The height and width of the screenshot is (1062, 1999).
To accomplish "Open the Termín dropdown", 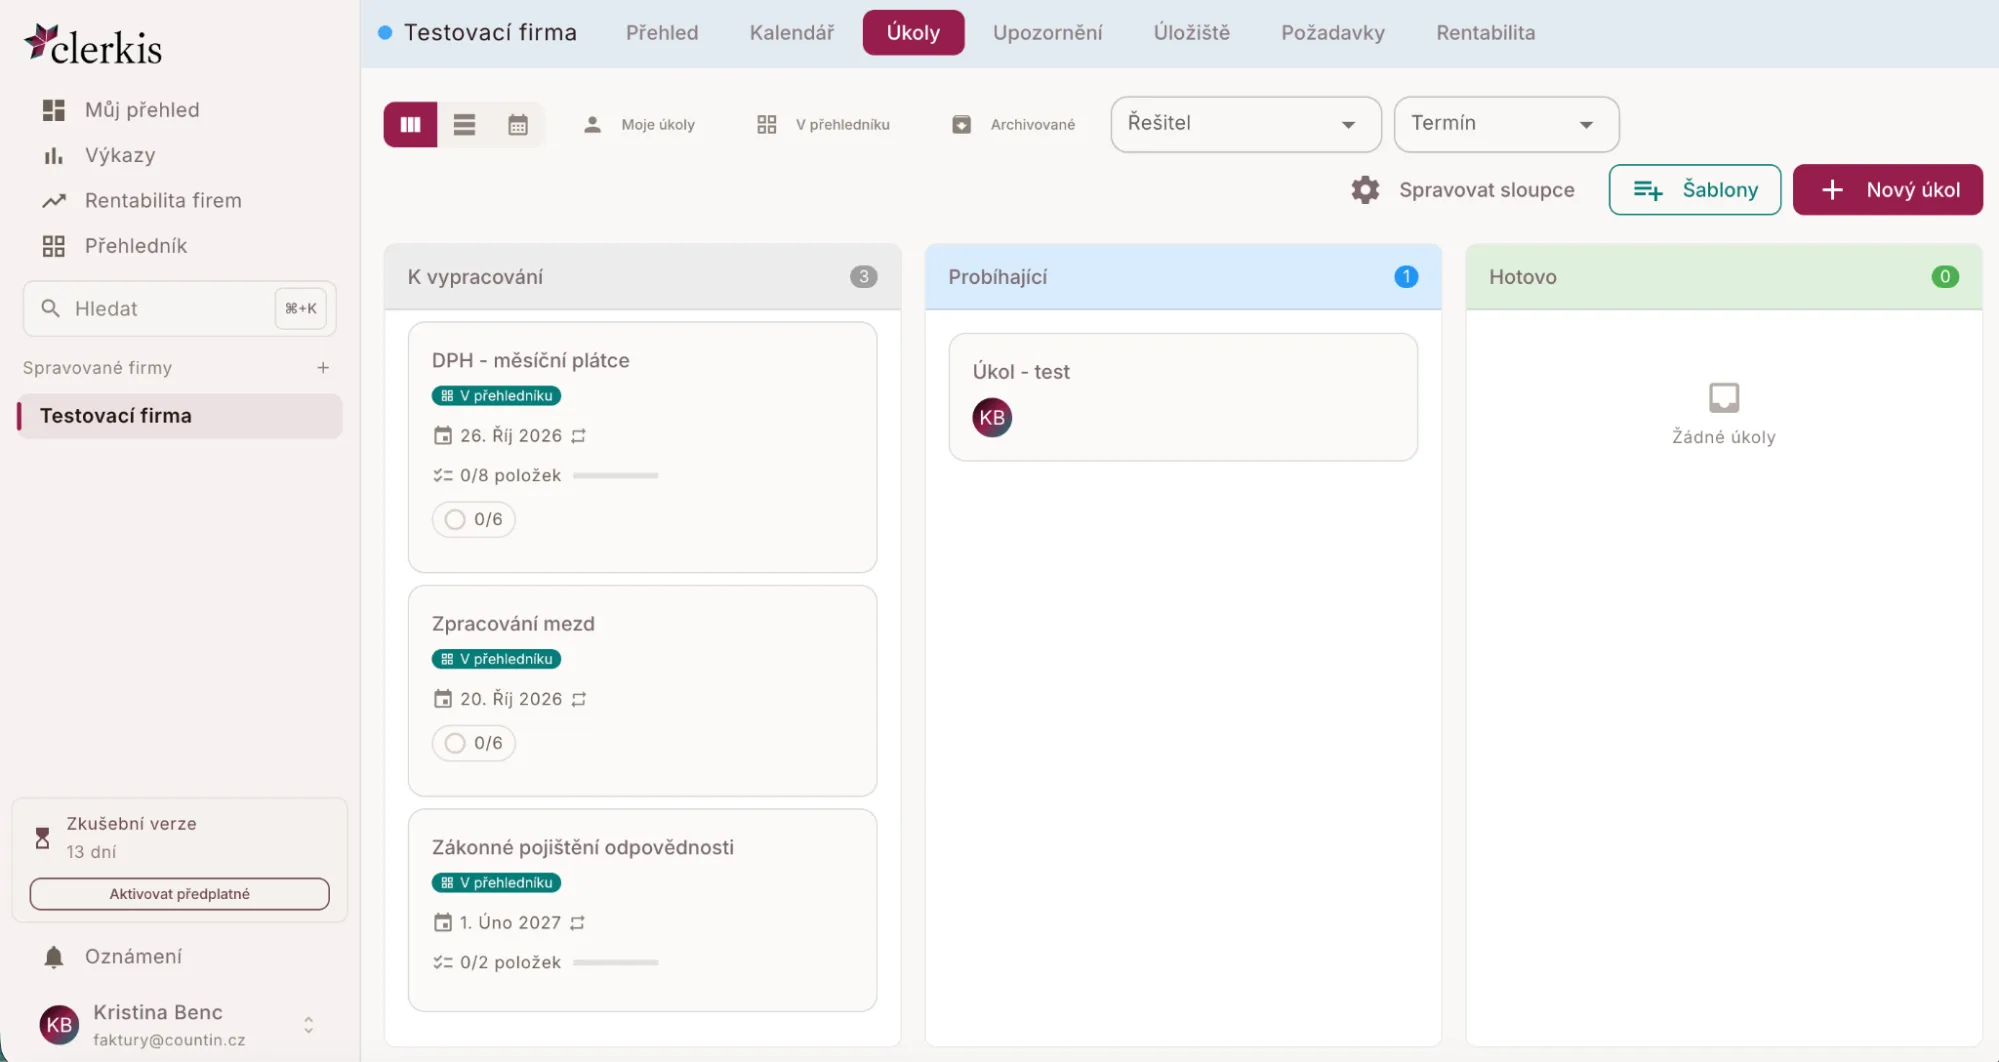I will pyautogui.click(x=1506, y=124).
